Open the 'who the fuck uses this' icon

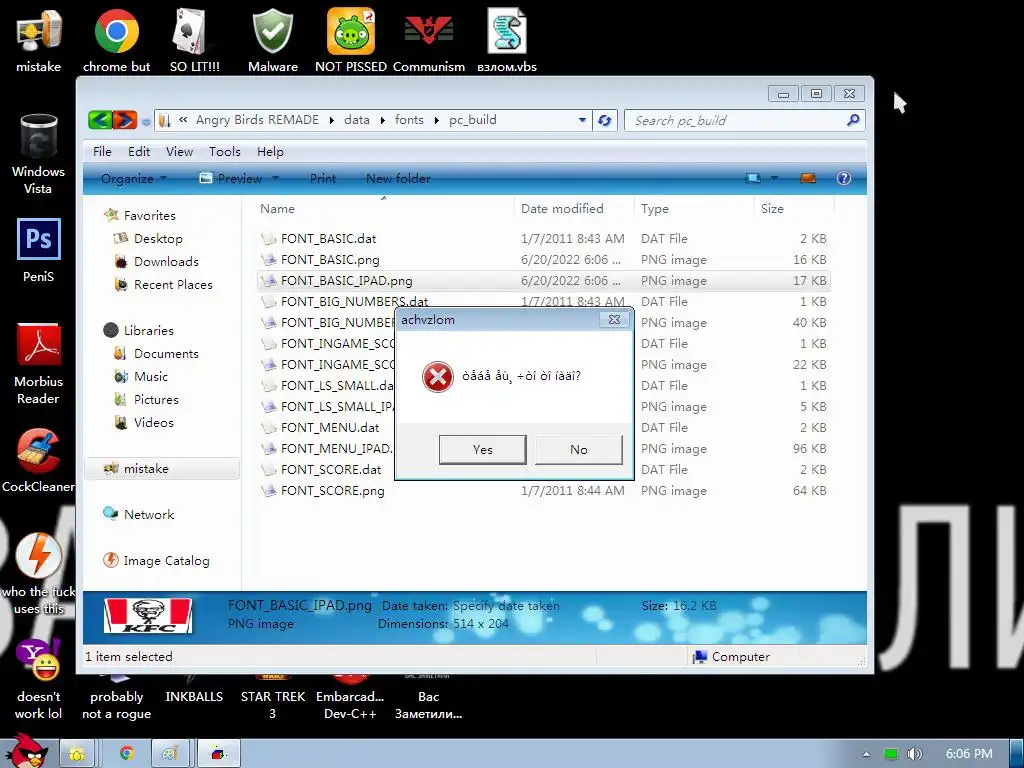[x=38, y=555]
